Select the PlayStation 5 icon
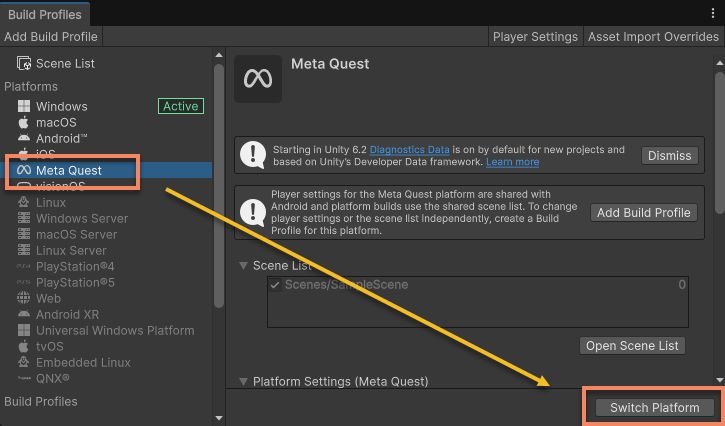725x426 pixels. [x=24, y=282]
